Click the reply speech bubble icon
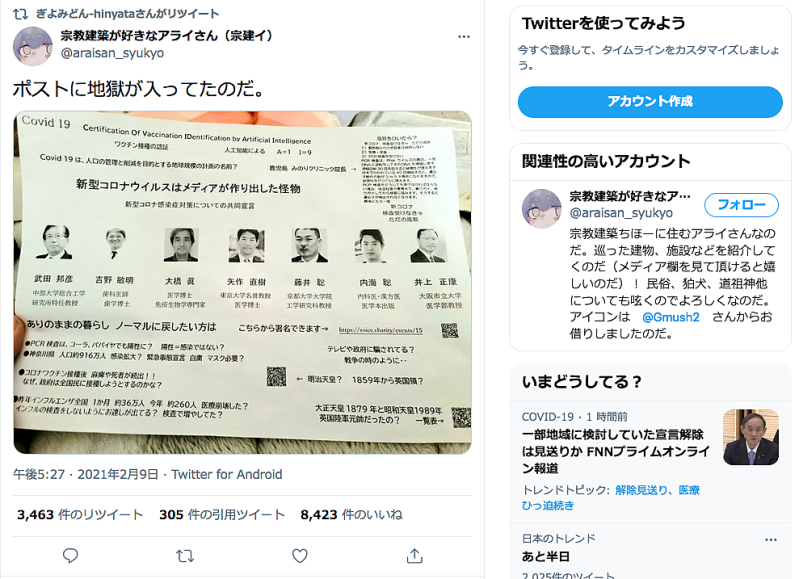This screenshot has height=579, width=799. 70,556
